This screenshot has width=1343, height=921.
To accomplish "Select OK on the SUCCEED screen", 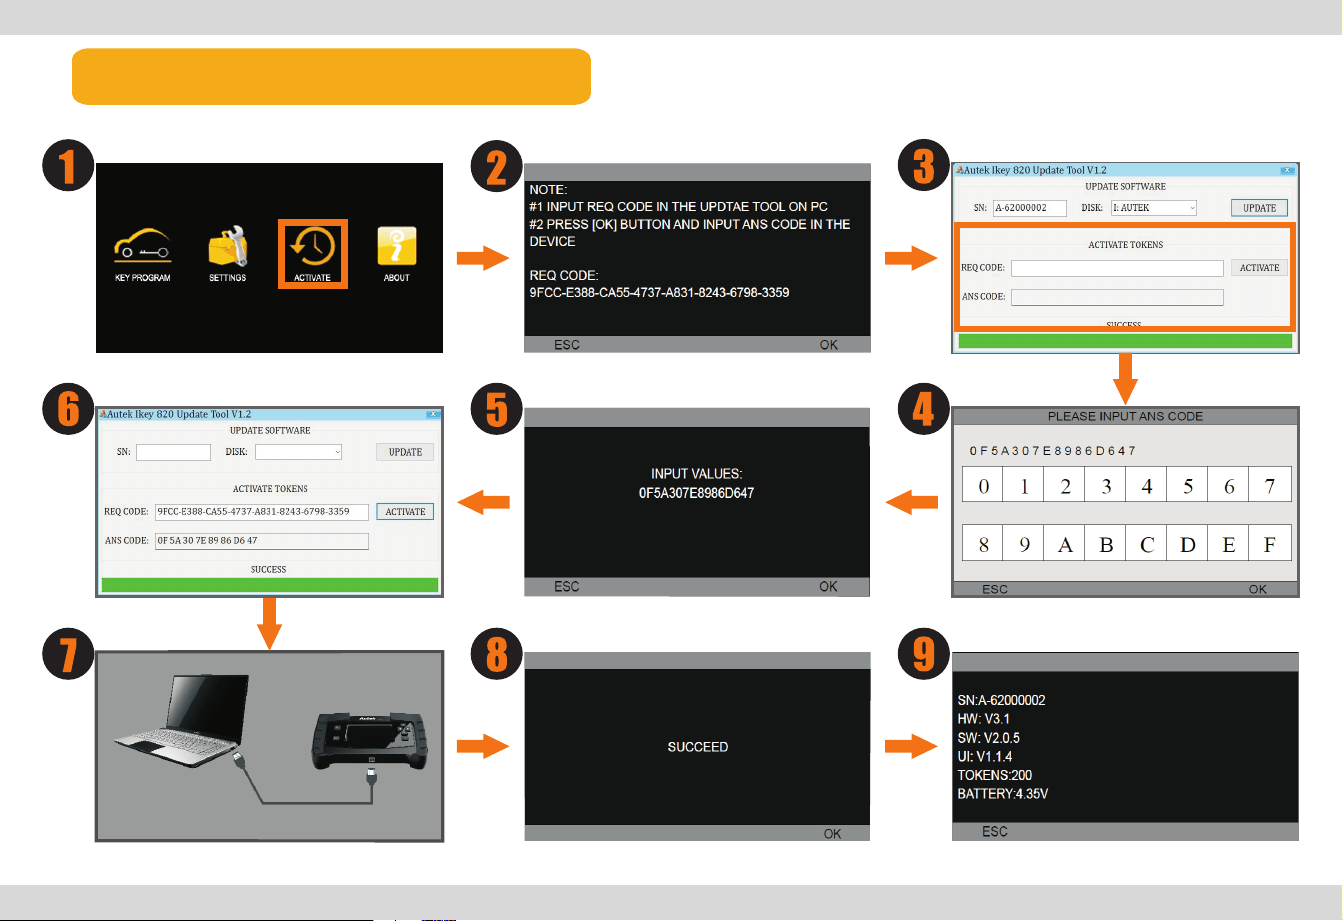I will click(833, 834).
